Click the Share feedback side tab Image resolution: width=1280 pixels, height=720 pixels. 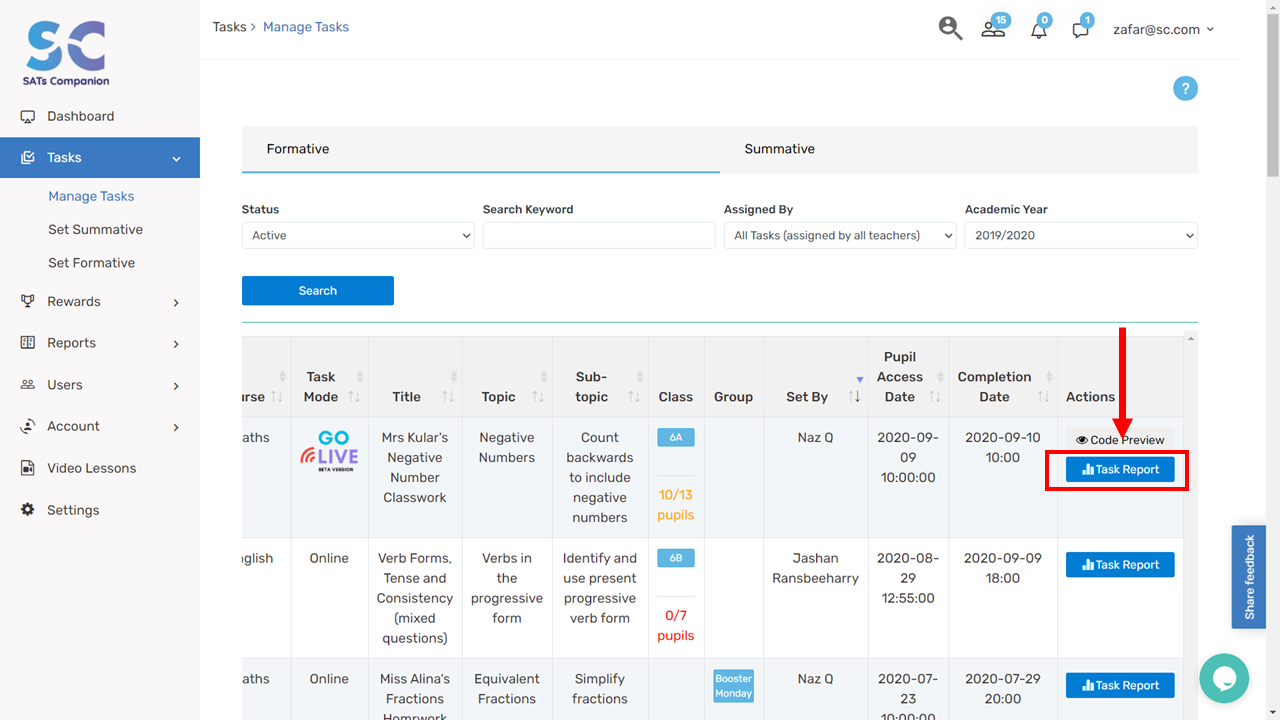coord(1249,577)
